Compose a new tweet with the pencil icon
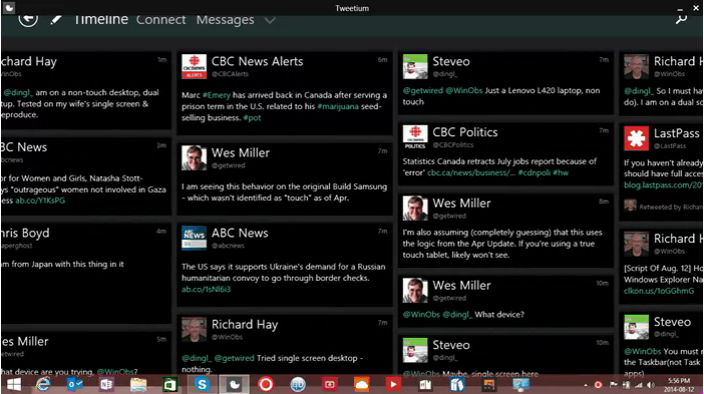The width and height of the screenshot is (704, 394). coord(56,20)
